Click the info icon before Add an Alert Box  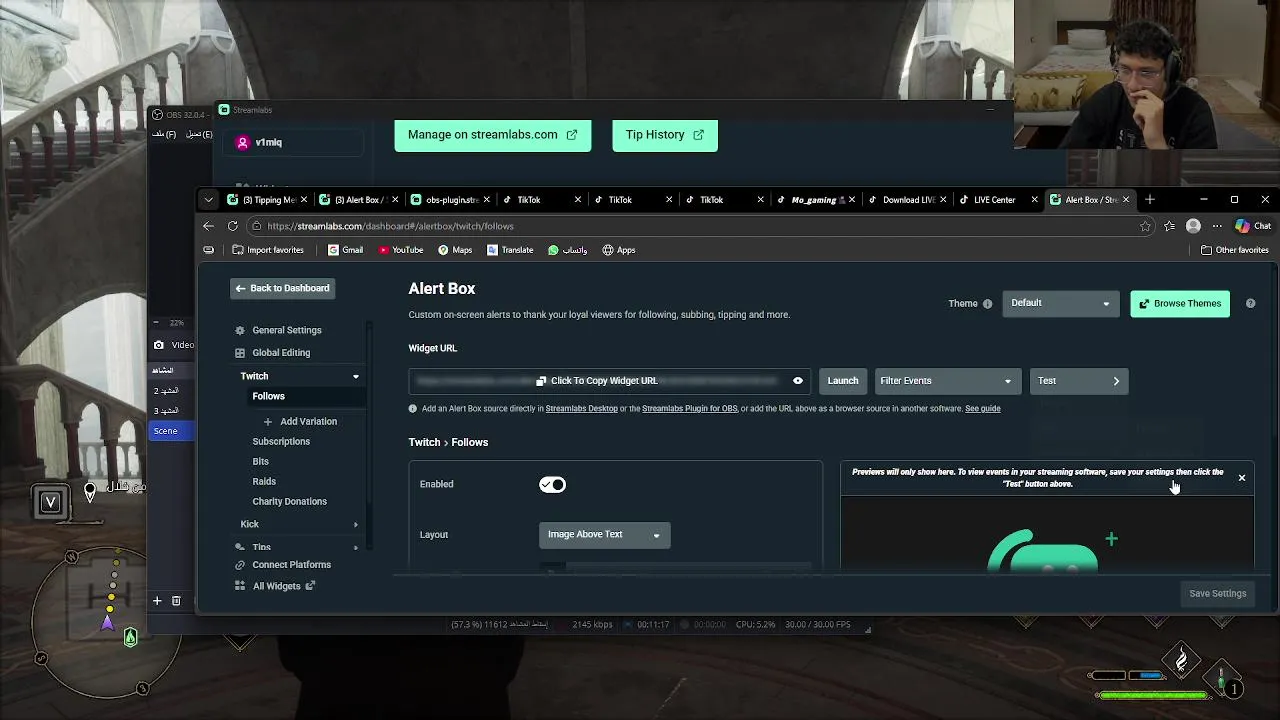pyautogui.click(x=413, y=409)
